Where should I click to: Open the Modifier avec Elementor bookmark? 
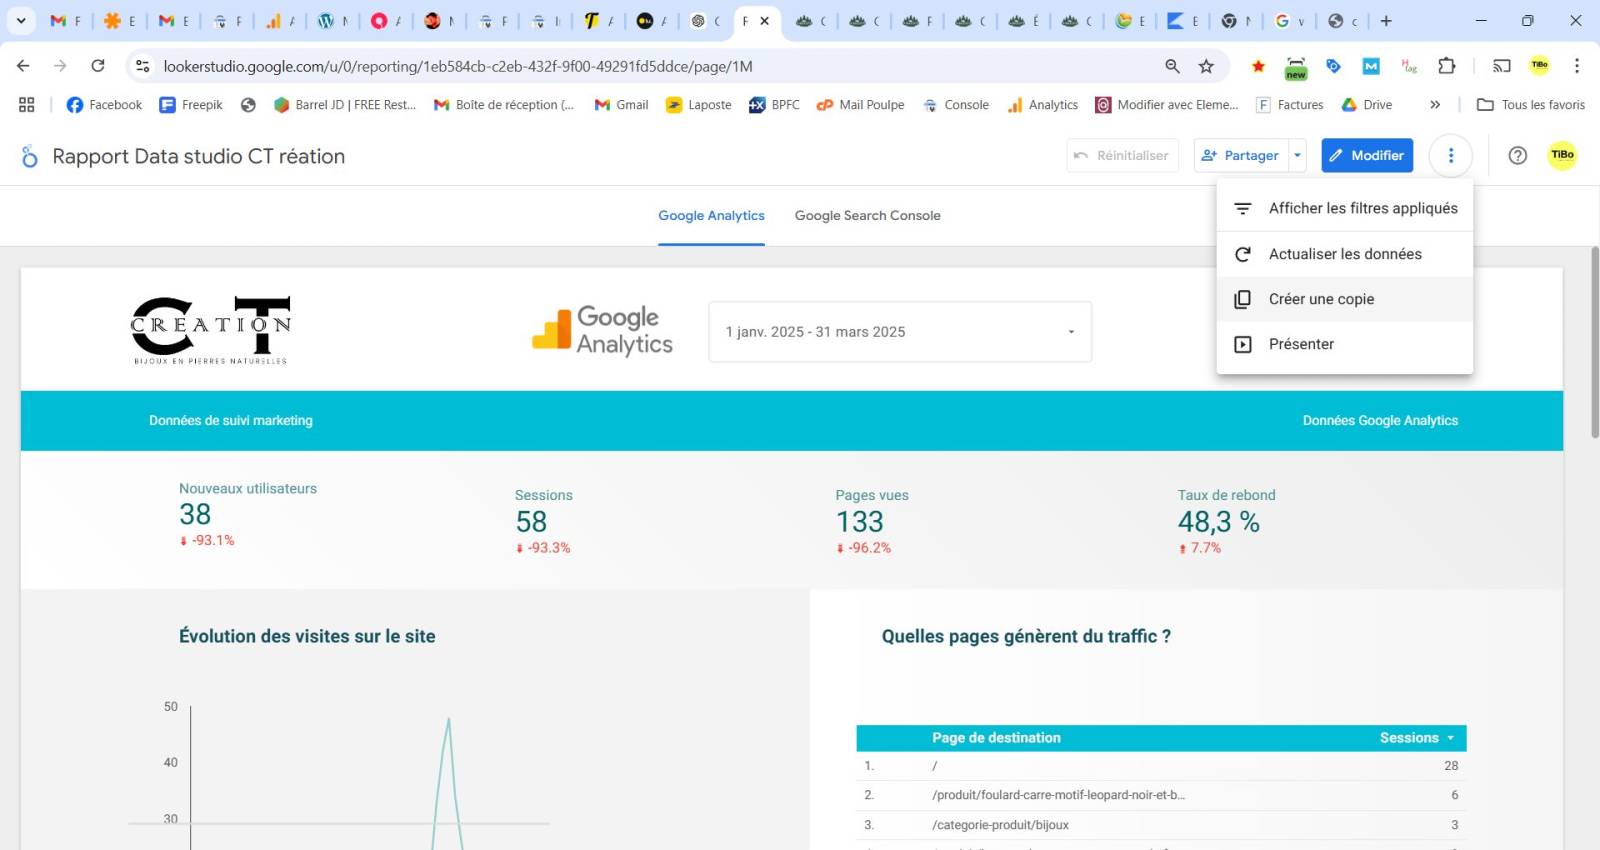[x=1166, y=105]
